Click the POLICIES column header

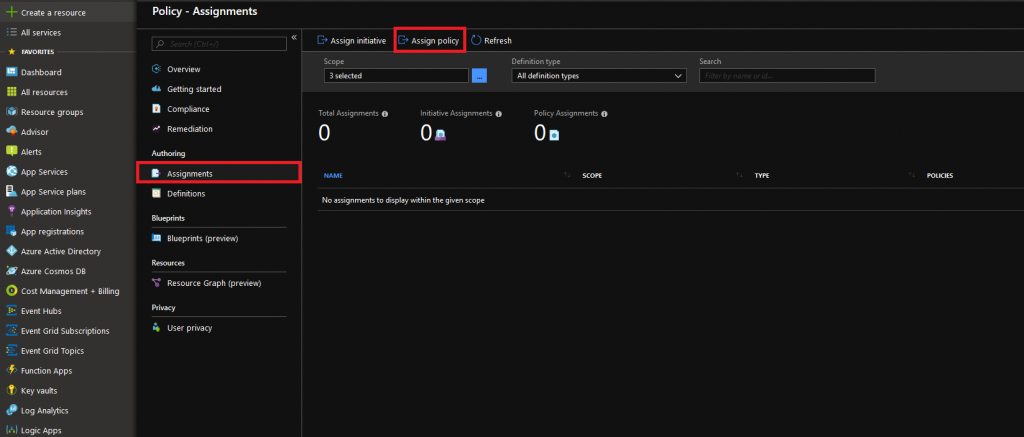(940, 176)
